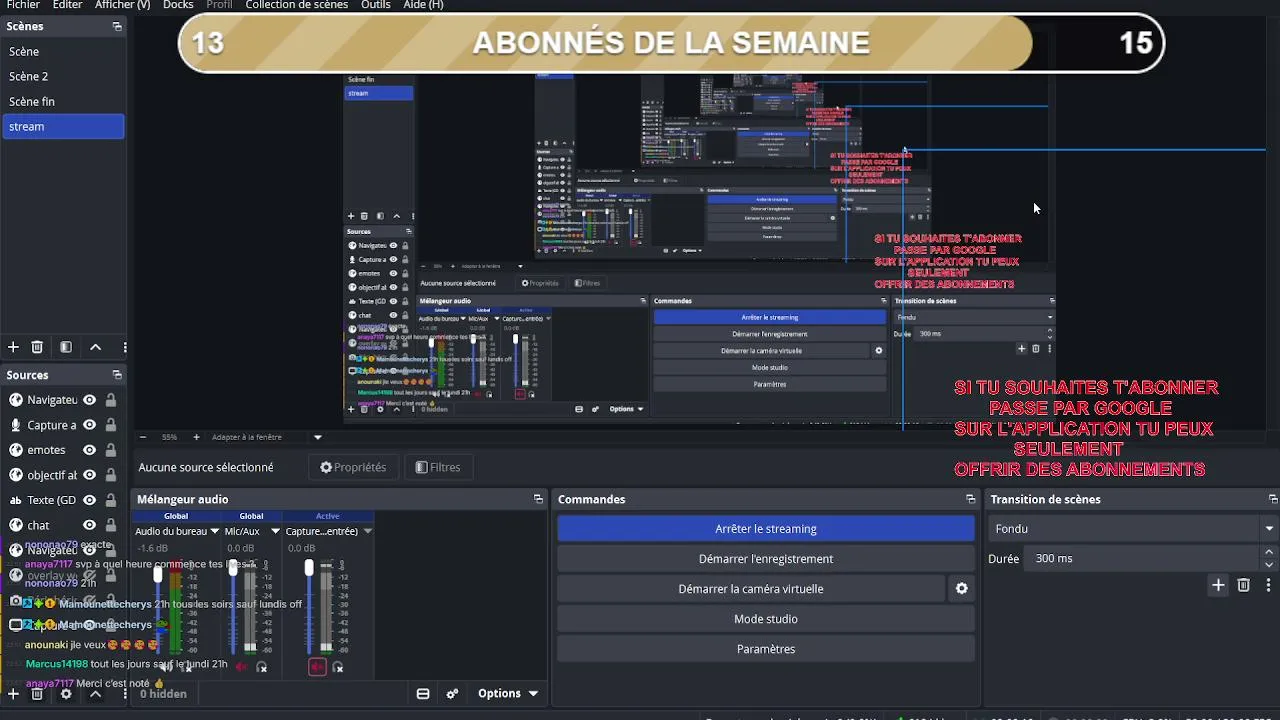Lock the emotes source
Image resolution: width=1280 pixels, height=720 pixels.
(110, 450)
